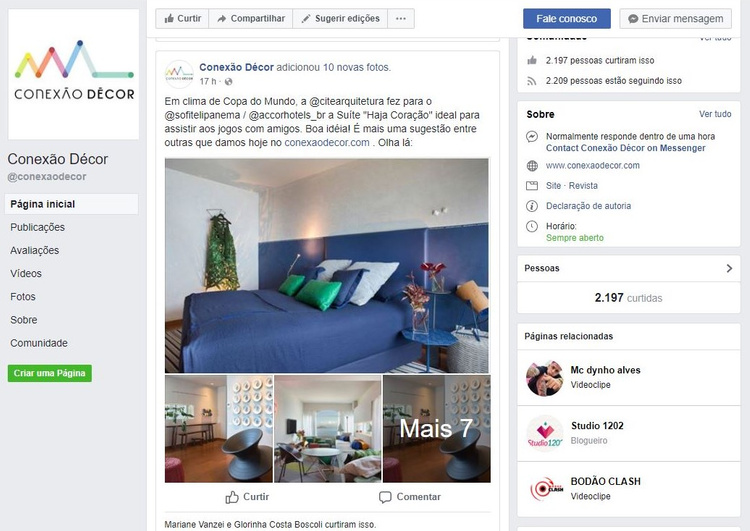This screenshot has width=750, height=531.
Task: Open the Fotos tab in sidebar
Action: click(x=23, y=297)
